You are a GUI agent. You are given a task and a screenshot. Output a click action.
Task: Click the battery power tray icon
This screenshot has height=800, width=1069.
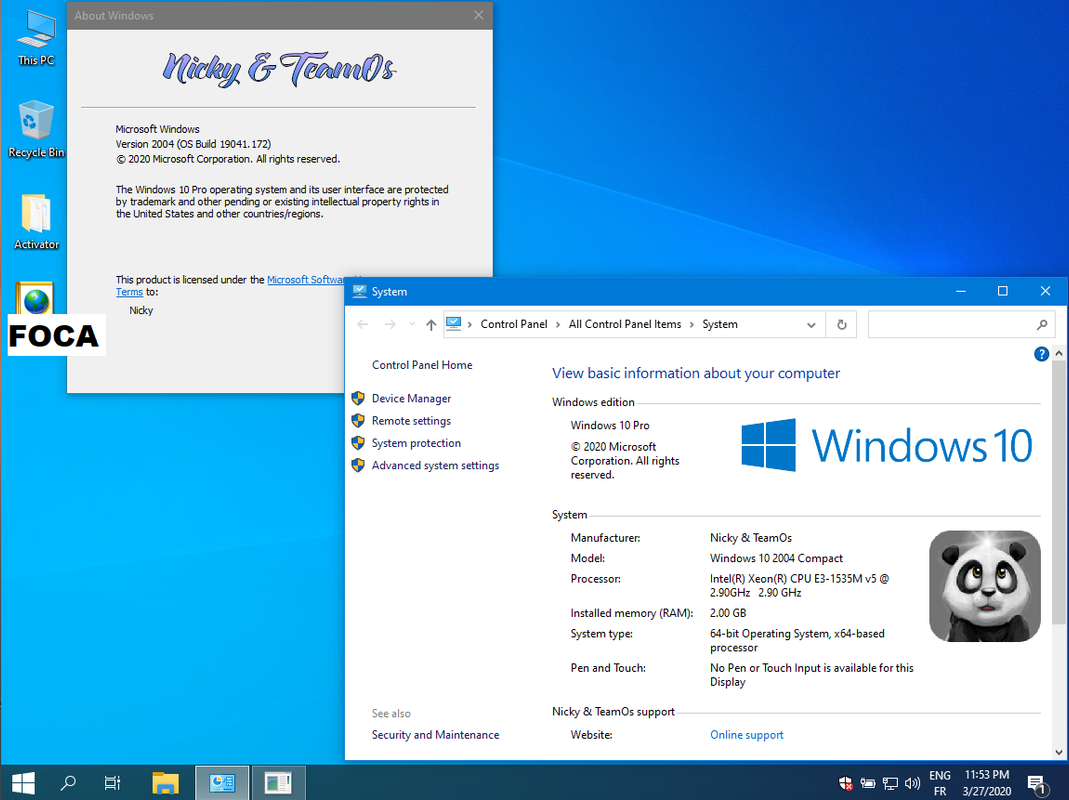[868, 783]
